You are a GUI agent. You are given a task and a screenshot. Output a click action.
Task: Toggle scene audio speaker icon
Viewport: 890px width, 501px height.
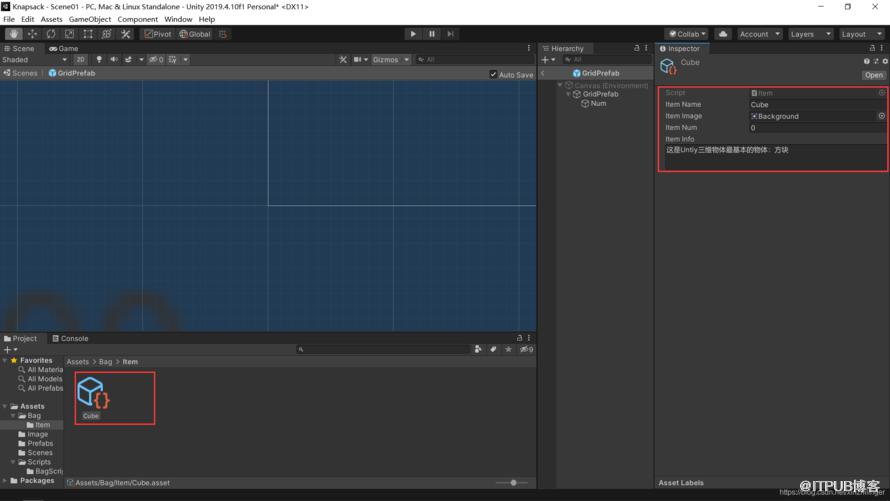click(x=114, y=60)
